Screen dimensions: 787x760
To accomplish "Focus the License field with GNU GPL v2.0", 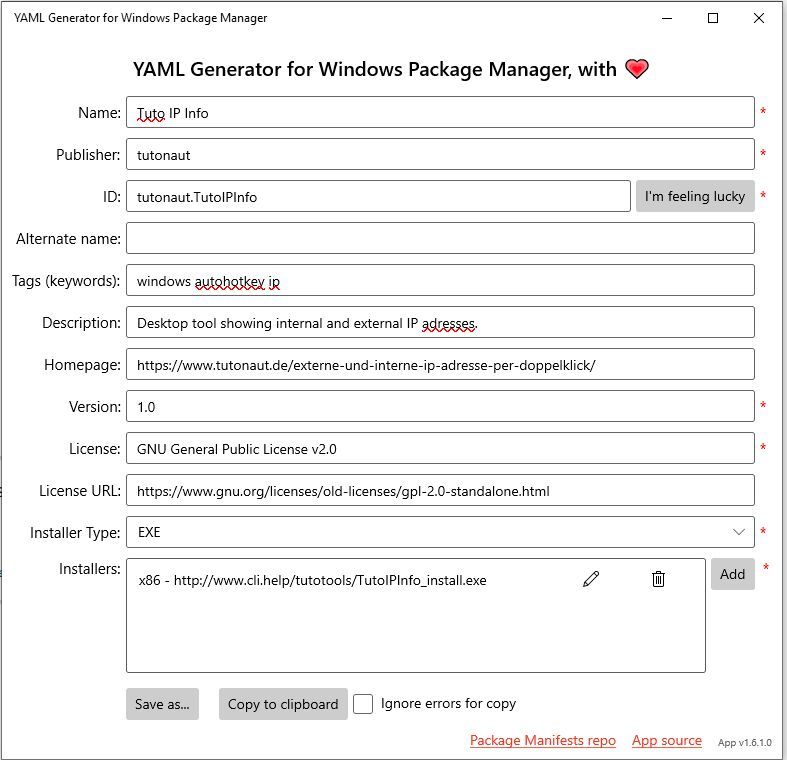I will coord(440,448).
